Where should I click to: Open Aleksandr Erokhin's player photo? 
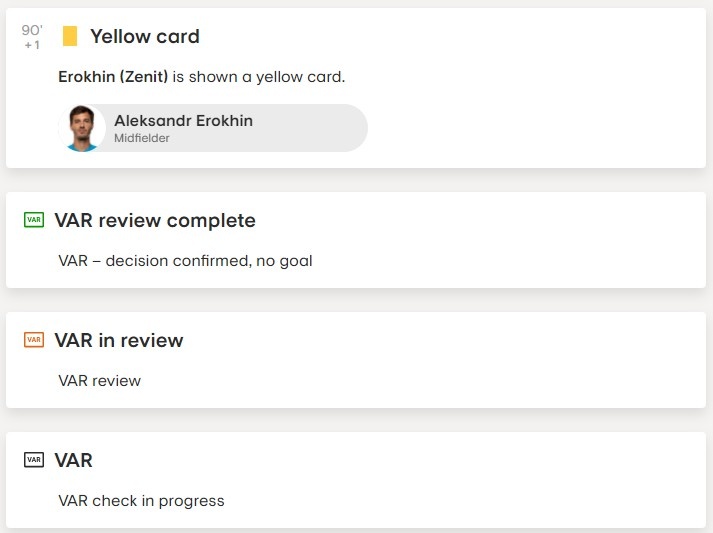pos(82,128)
